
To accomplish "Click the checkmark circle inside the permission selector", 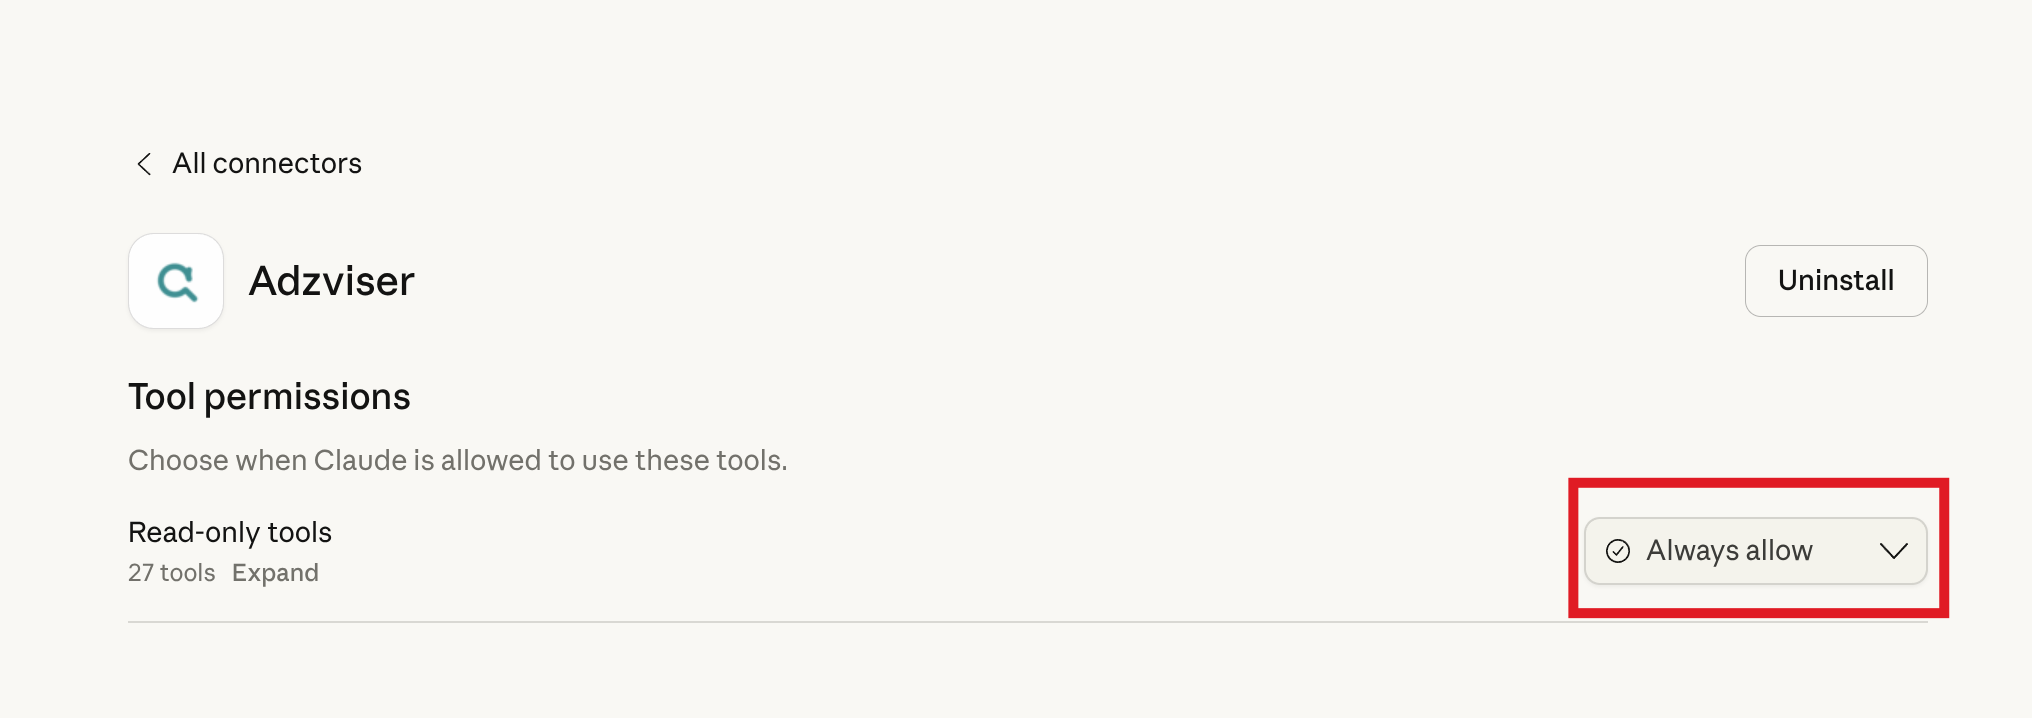I will (x=1618, y=551).
